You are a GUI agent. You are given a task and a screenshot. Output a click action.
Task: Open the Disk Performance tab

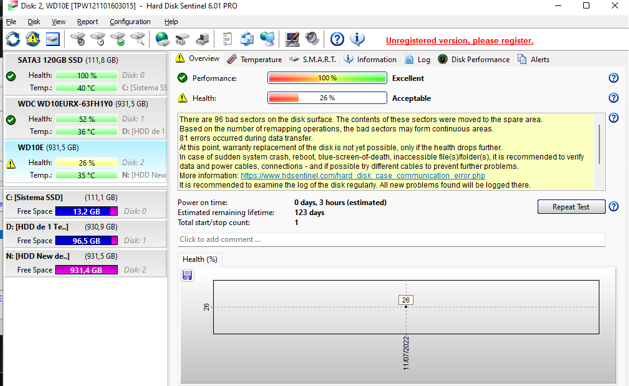pyautogui.click(x=474, y=59)
